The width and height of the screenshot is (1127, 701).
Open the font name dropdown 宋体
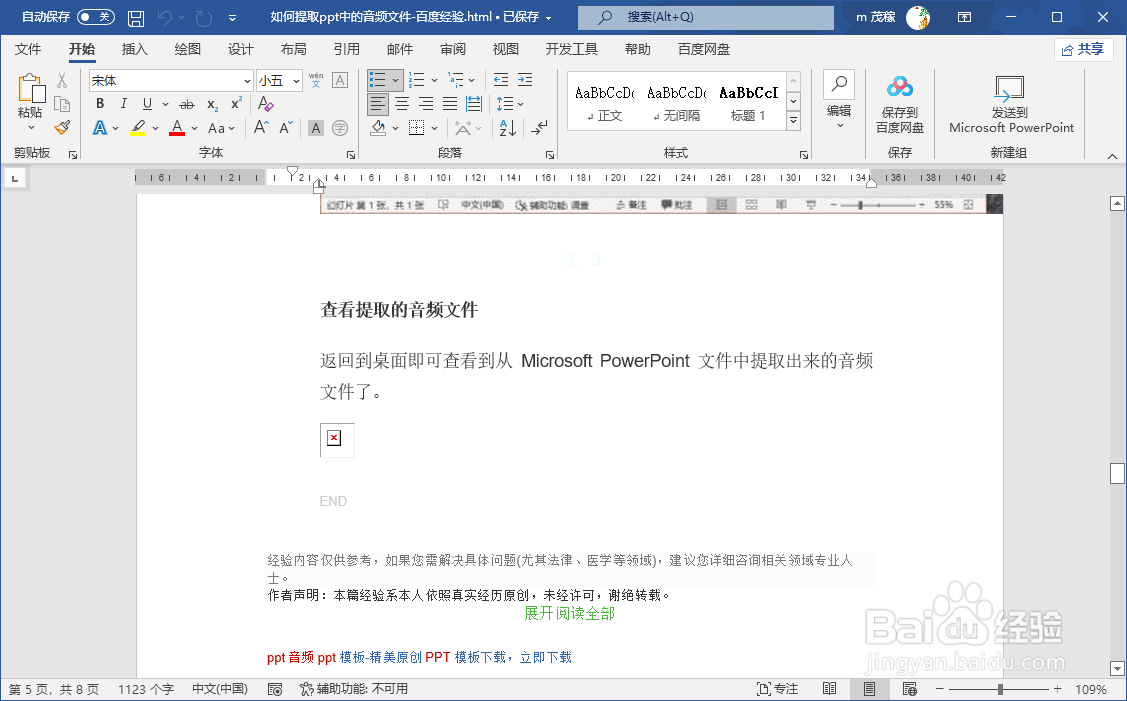[x=247, y=81]
